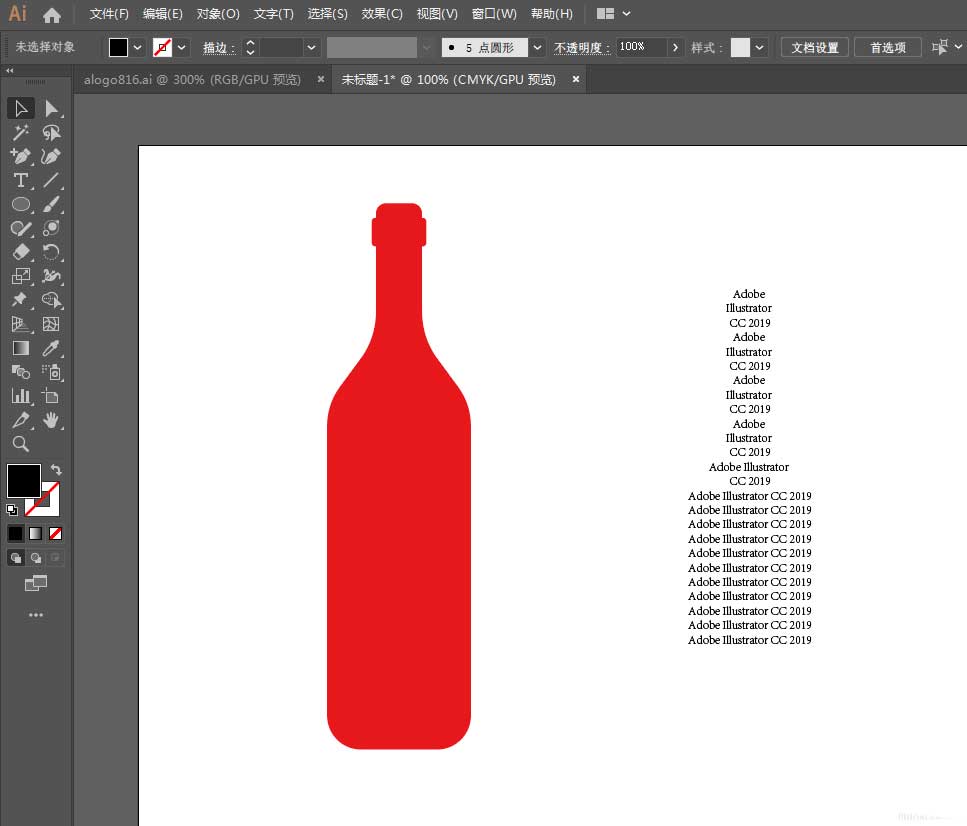The width and height of the screenshot is (967, 826).
Task: Expand the 5 点圆形 brush dropdown
Action: point(538,47)
